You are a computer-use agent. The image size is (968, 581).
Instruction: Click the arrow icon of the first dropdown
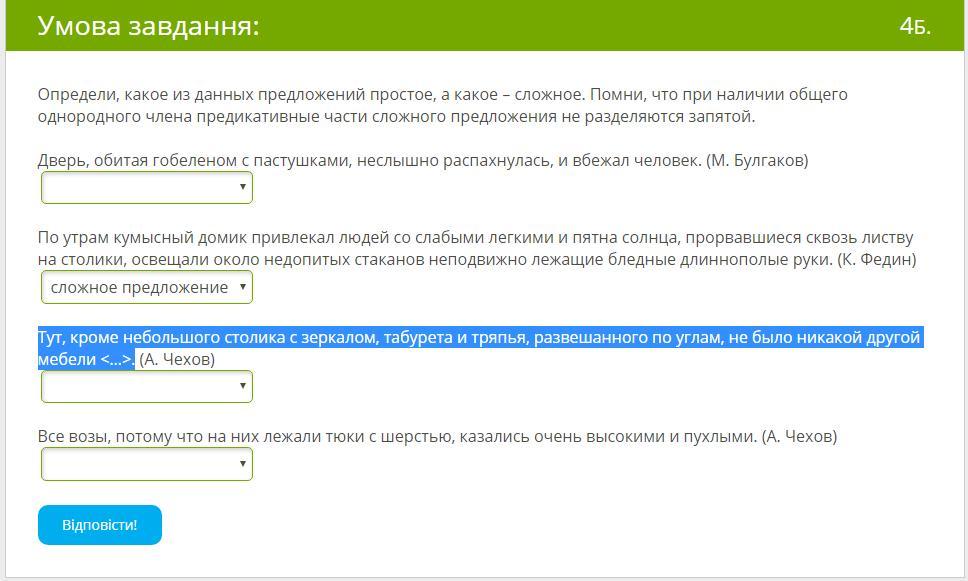(x=242, y=187)
